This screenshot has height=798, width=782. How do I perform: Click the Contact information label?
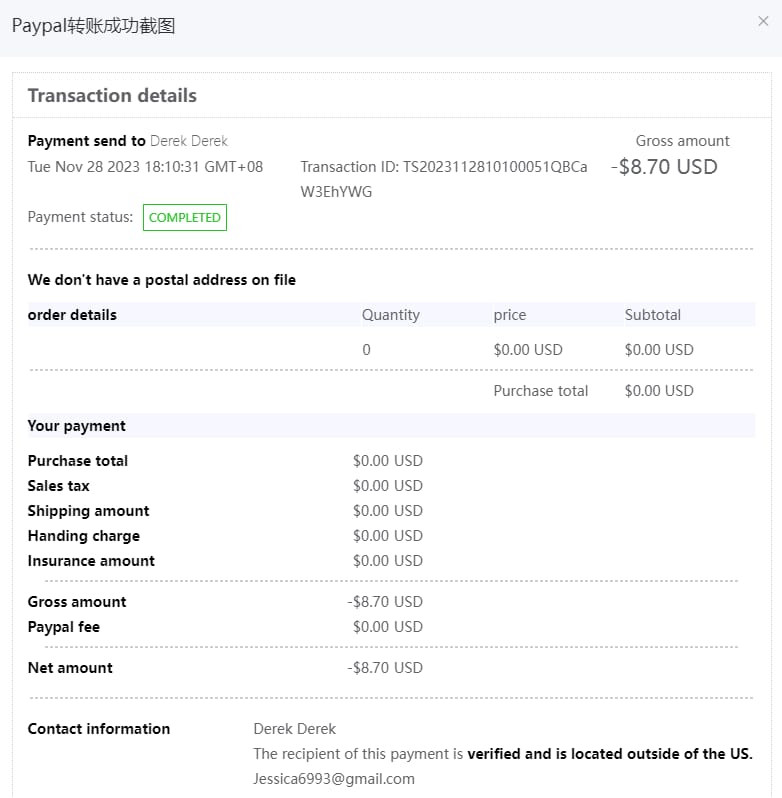click(99, 729)
